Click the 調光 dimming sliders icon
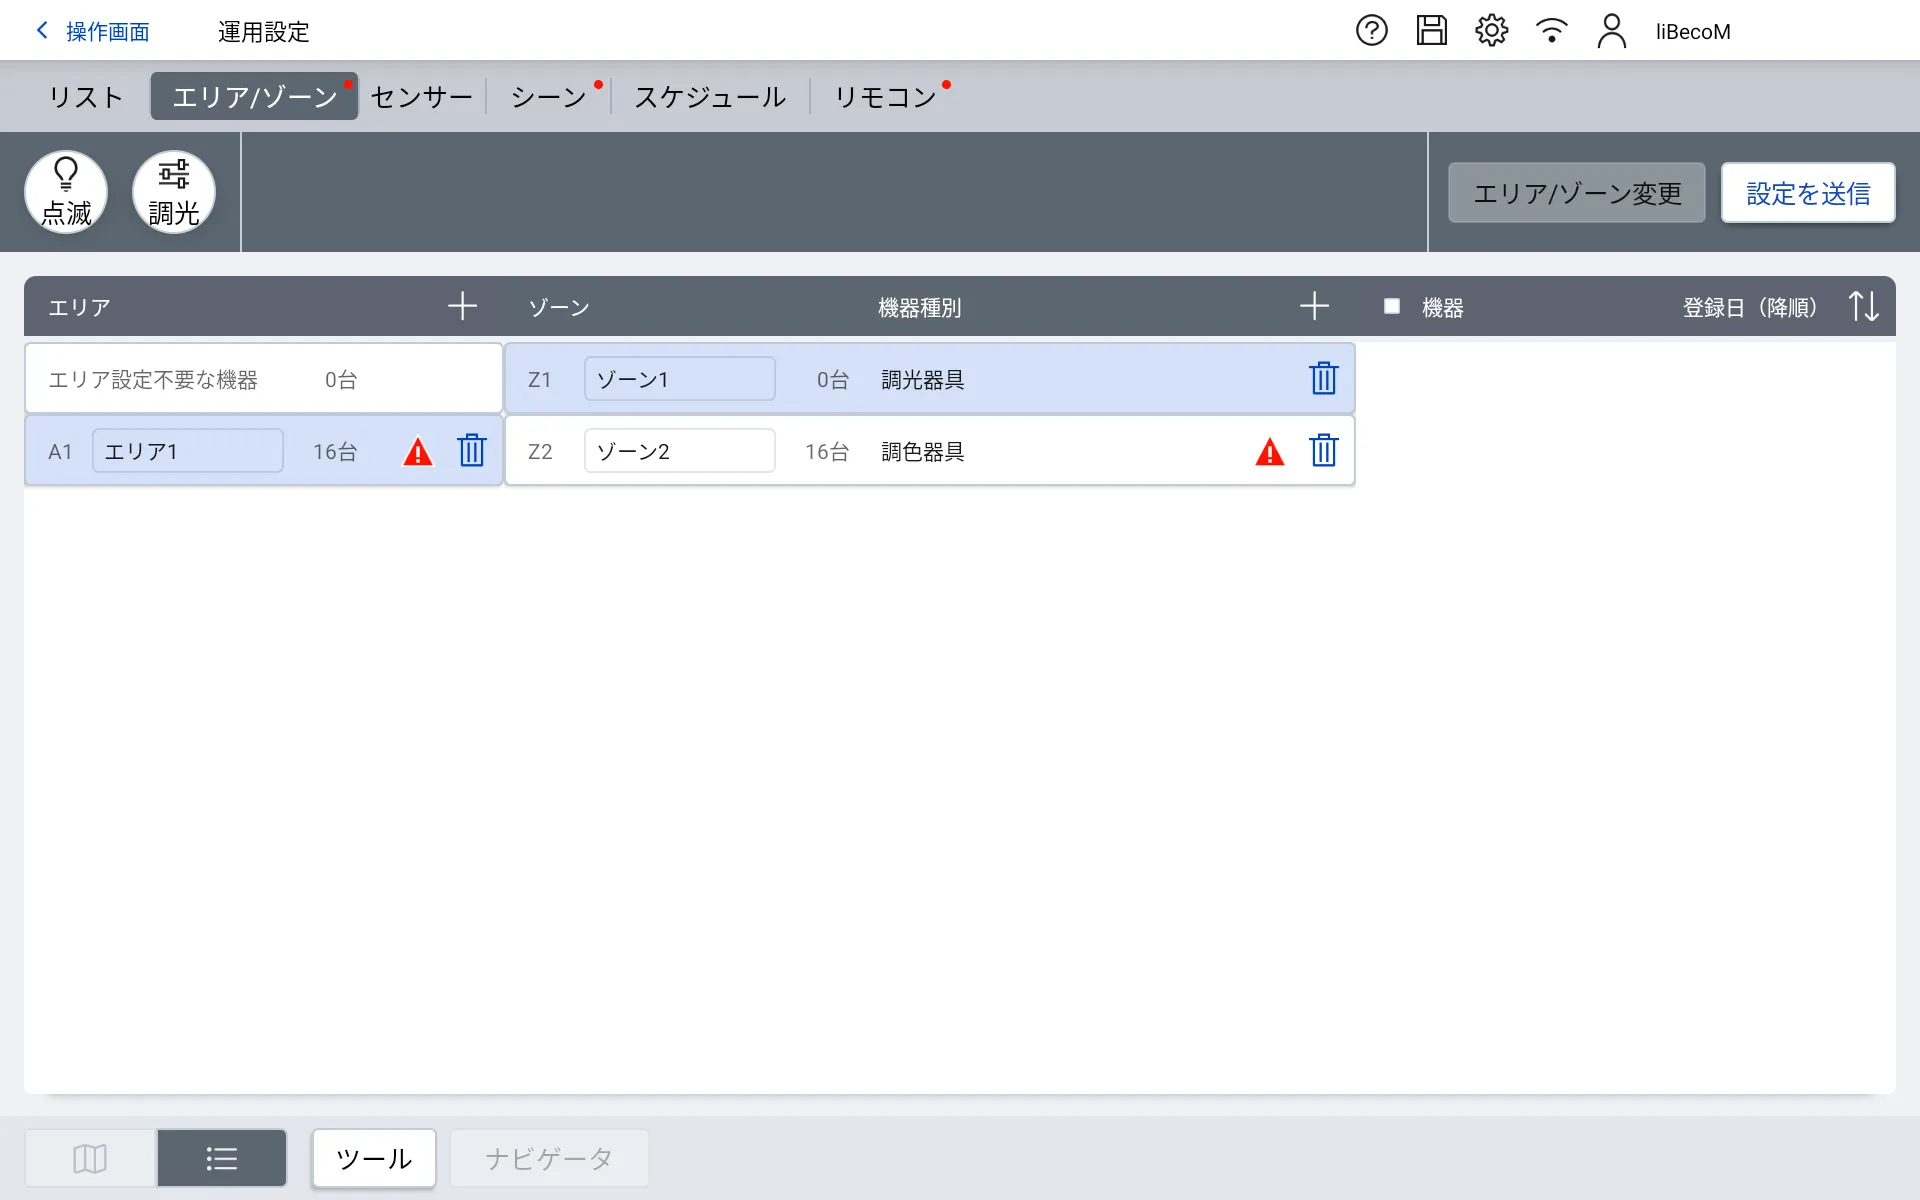Viewport: 1920px width, 1200px height. 174,192
